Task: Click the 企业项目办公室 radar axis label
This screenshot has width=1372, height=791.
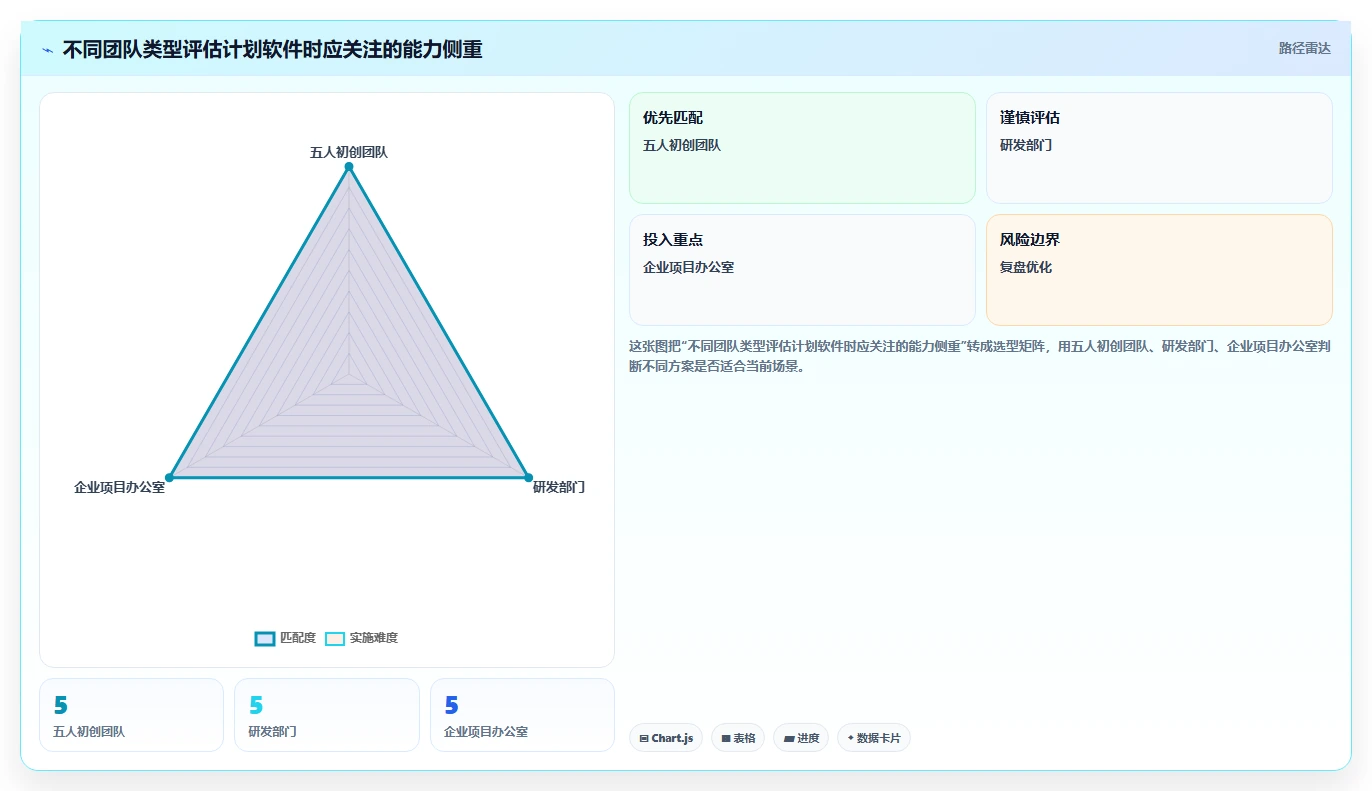Action: [119, 487]
